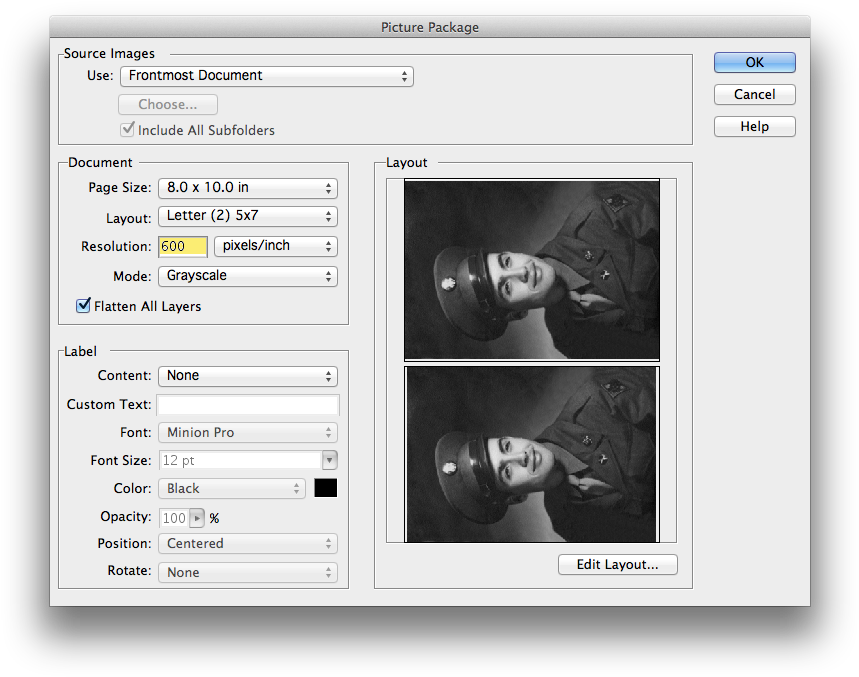Click the Custom Text field
859x677 pixels.
(248, 405)
